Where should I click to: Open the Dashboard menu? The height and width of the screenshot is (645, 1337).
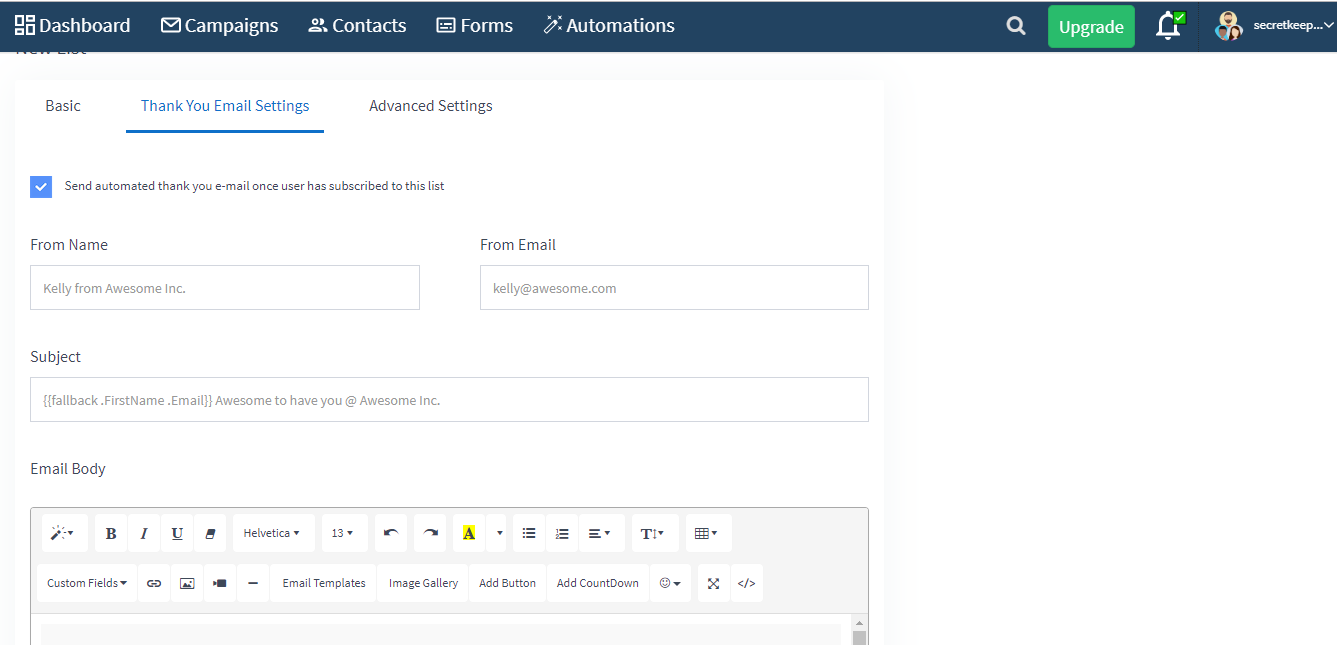coord(72,25)
